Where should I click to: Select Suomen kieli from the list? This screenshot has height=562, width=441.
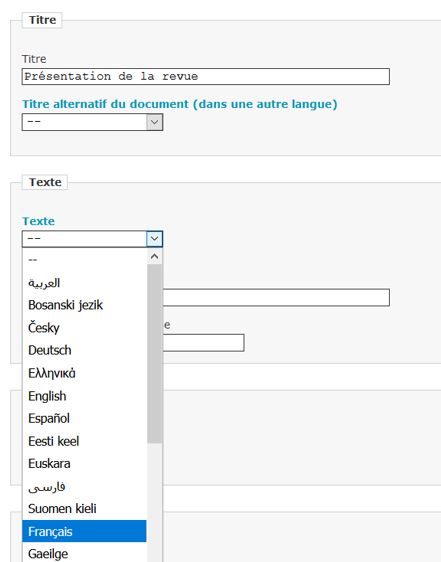[x=84, y=509]
